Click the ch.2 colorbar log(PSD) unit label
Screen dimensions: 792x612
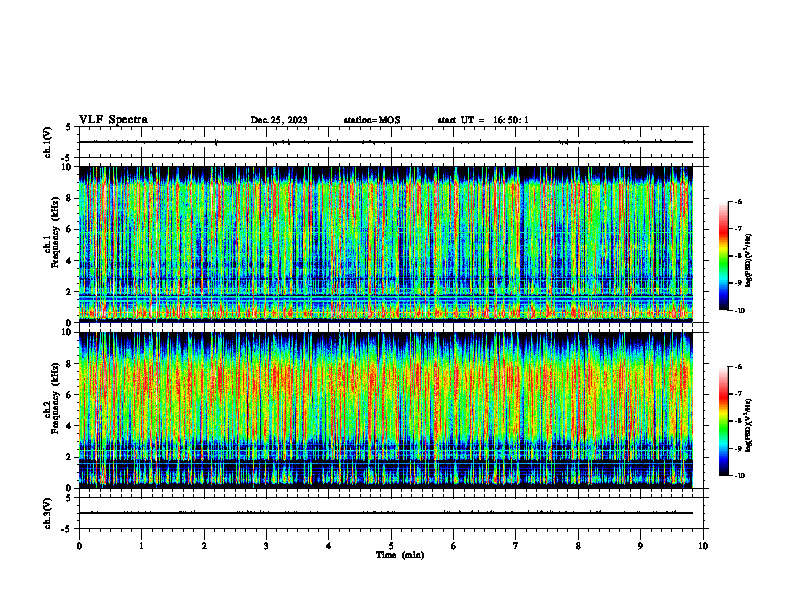coord(749,425)
